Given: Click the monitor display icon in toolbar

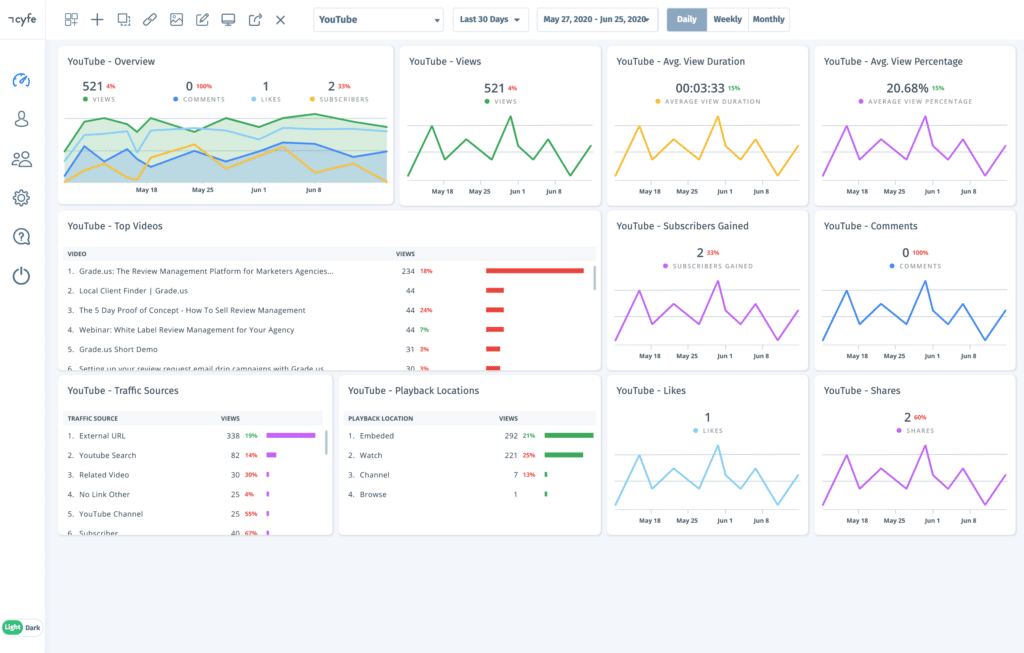Looking at the screenshot, I should click(x=228, y=20).
